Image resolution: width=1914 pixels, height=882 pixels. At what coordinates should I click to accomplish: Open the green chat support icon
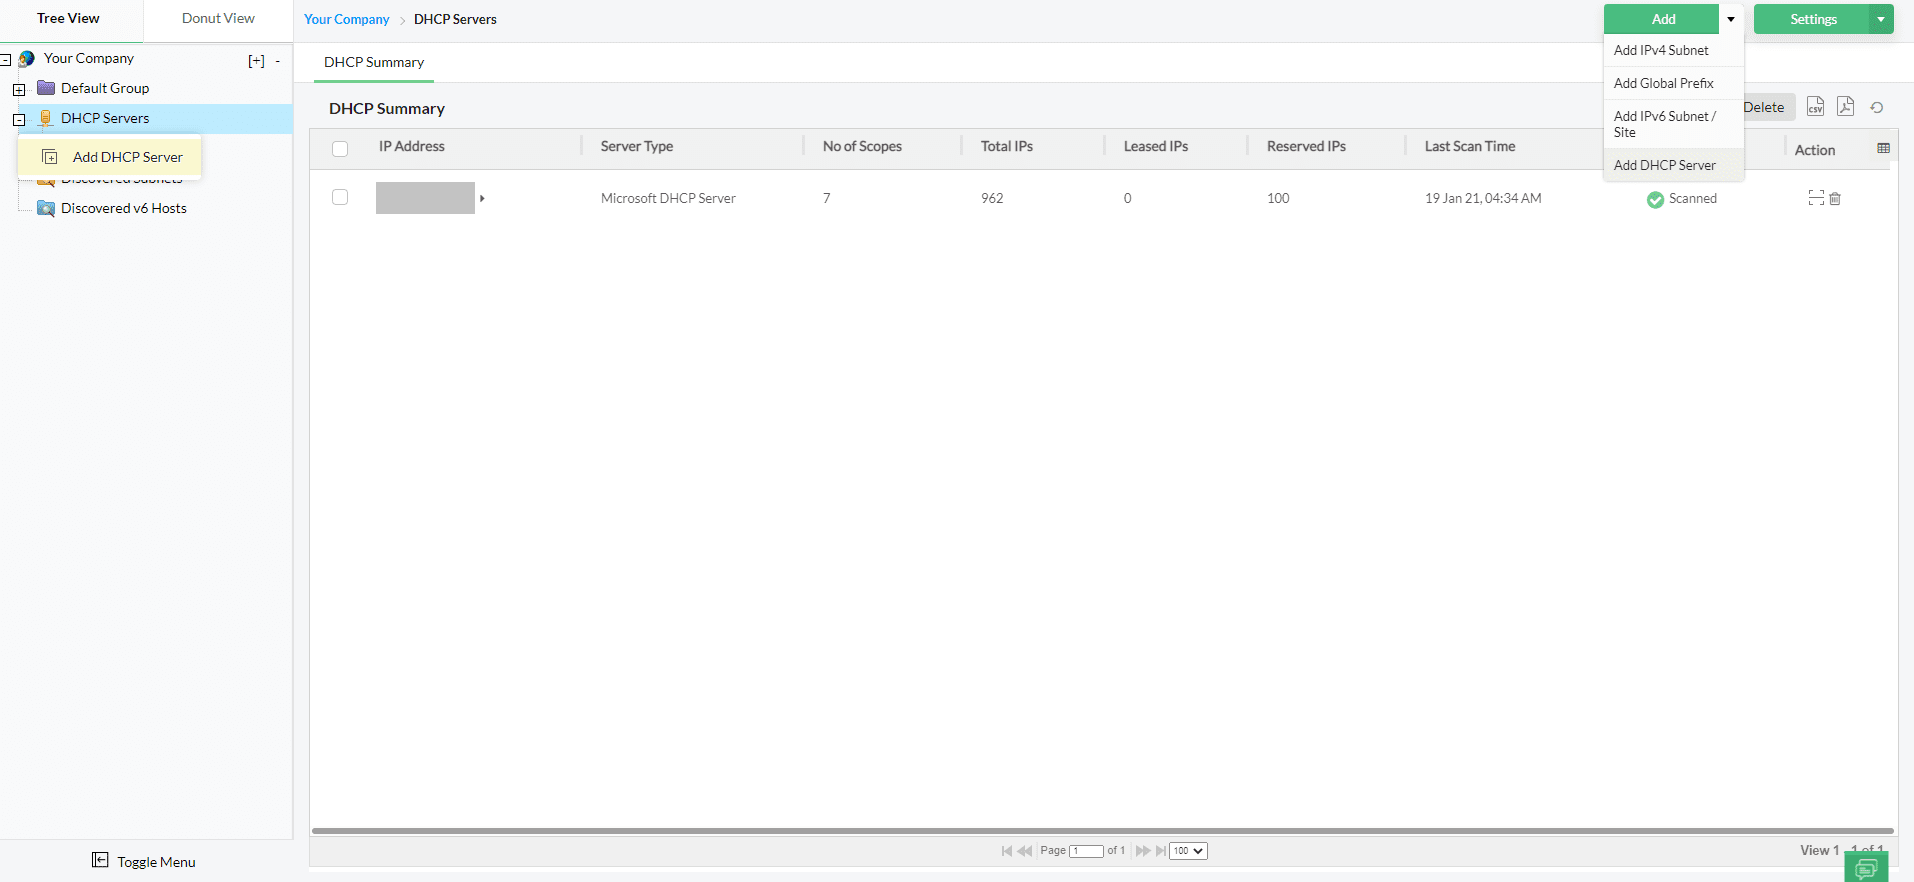(1866, 868)
